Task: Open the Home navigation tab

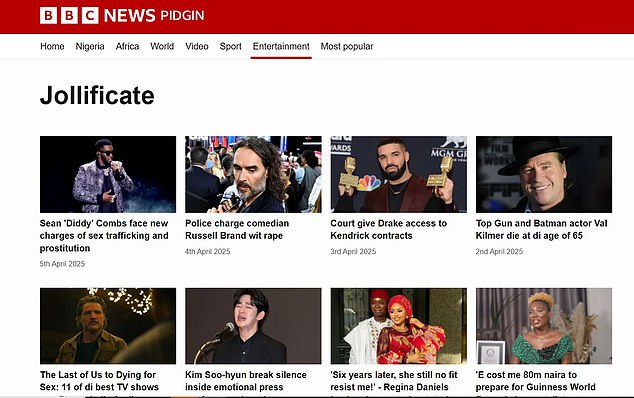Action: [x=52, y=47]
